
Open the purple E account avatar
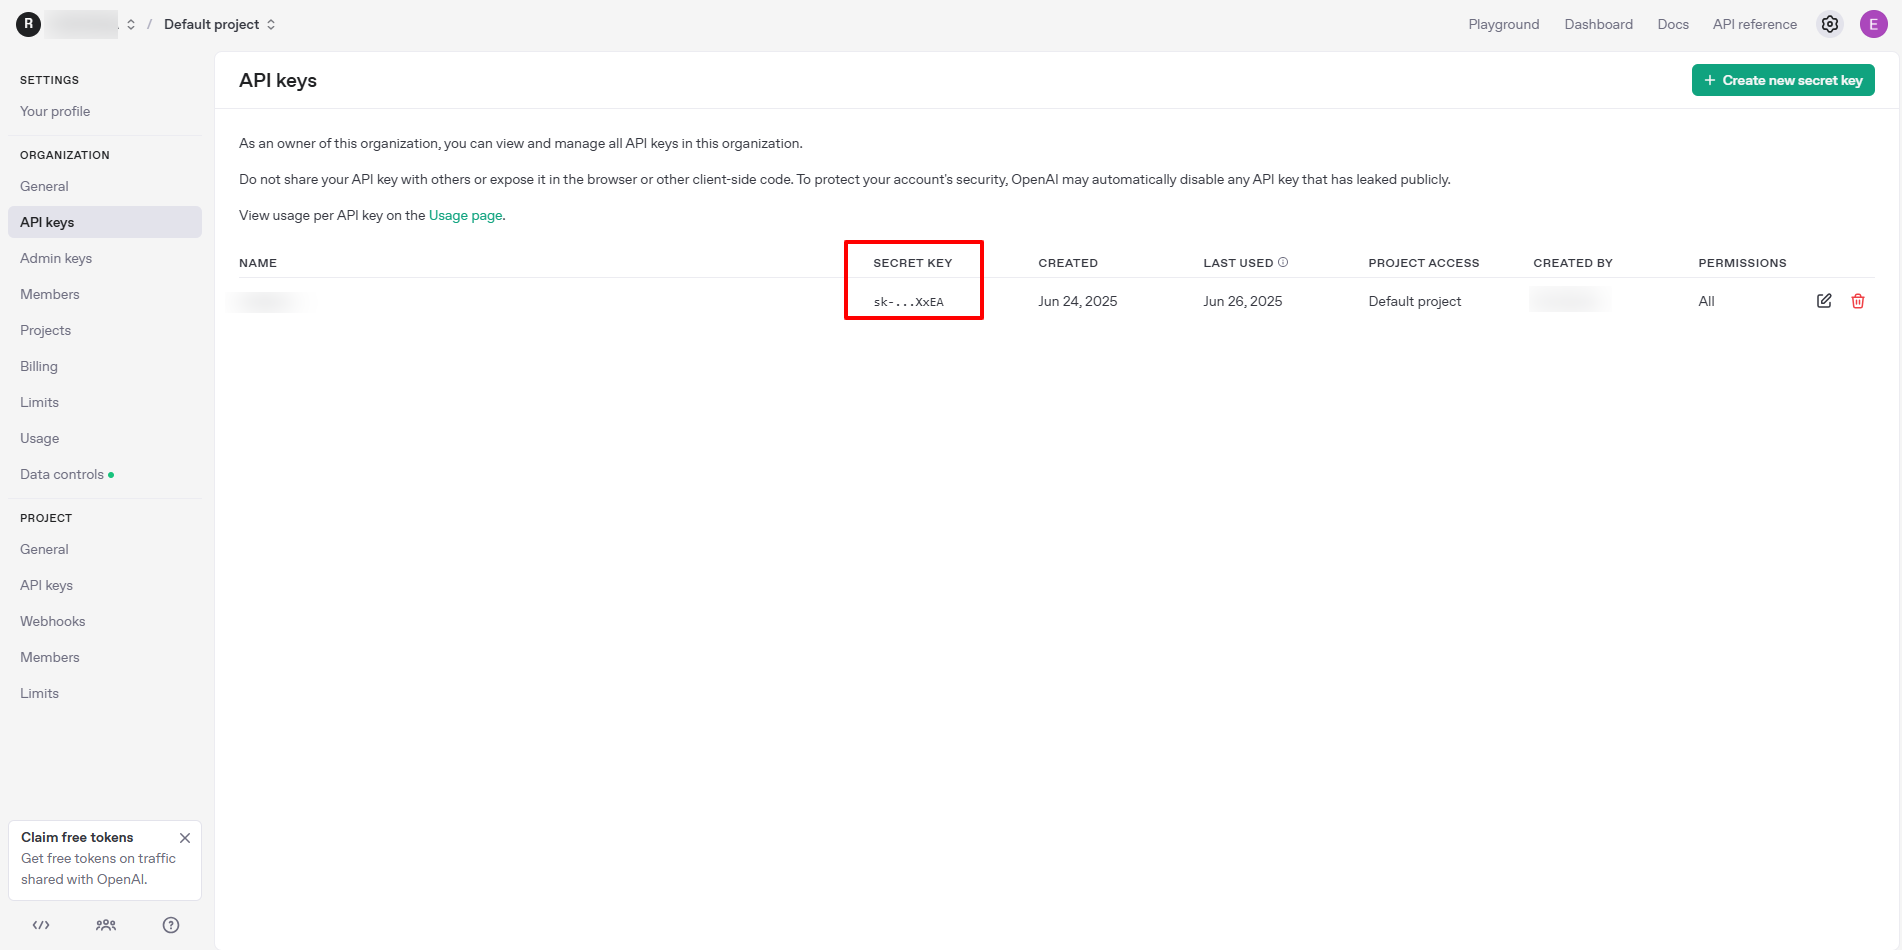(x=1873, y=24)
